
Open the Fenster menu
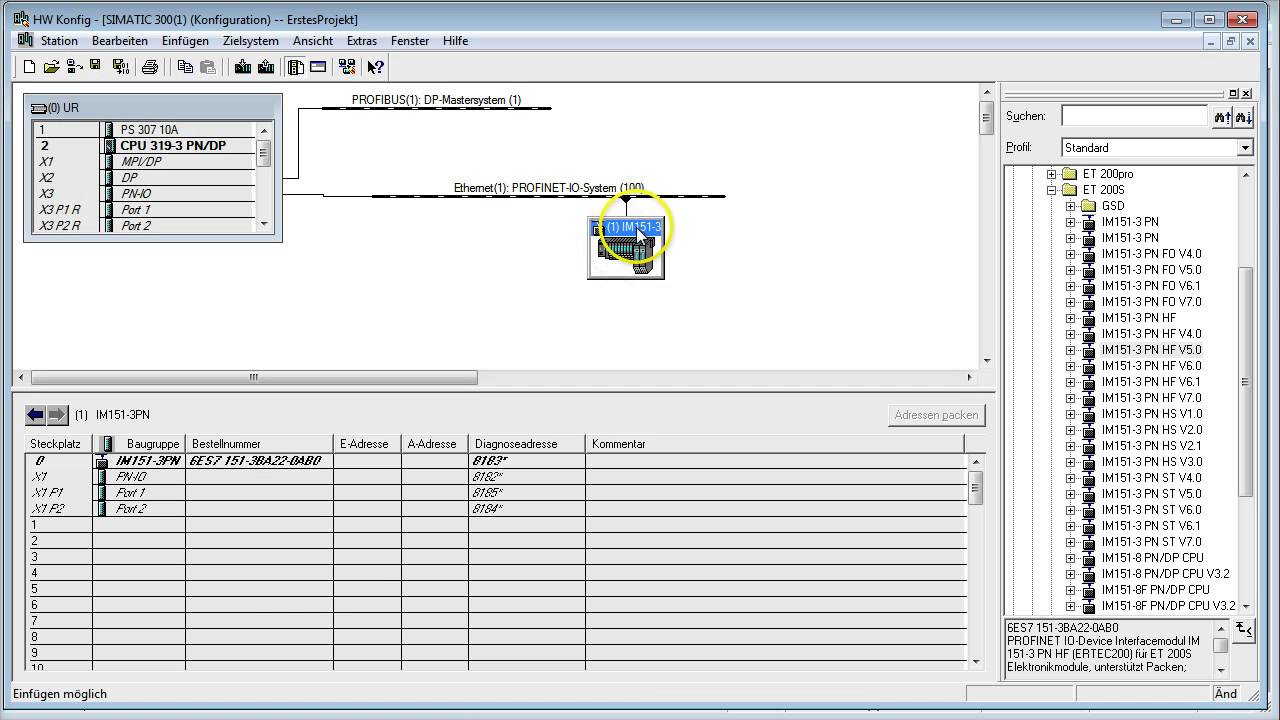point(410,41)
